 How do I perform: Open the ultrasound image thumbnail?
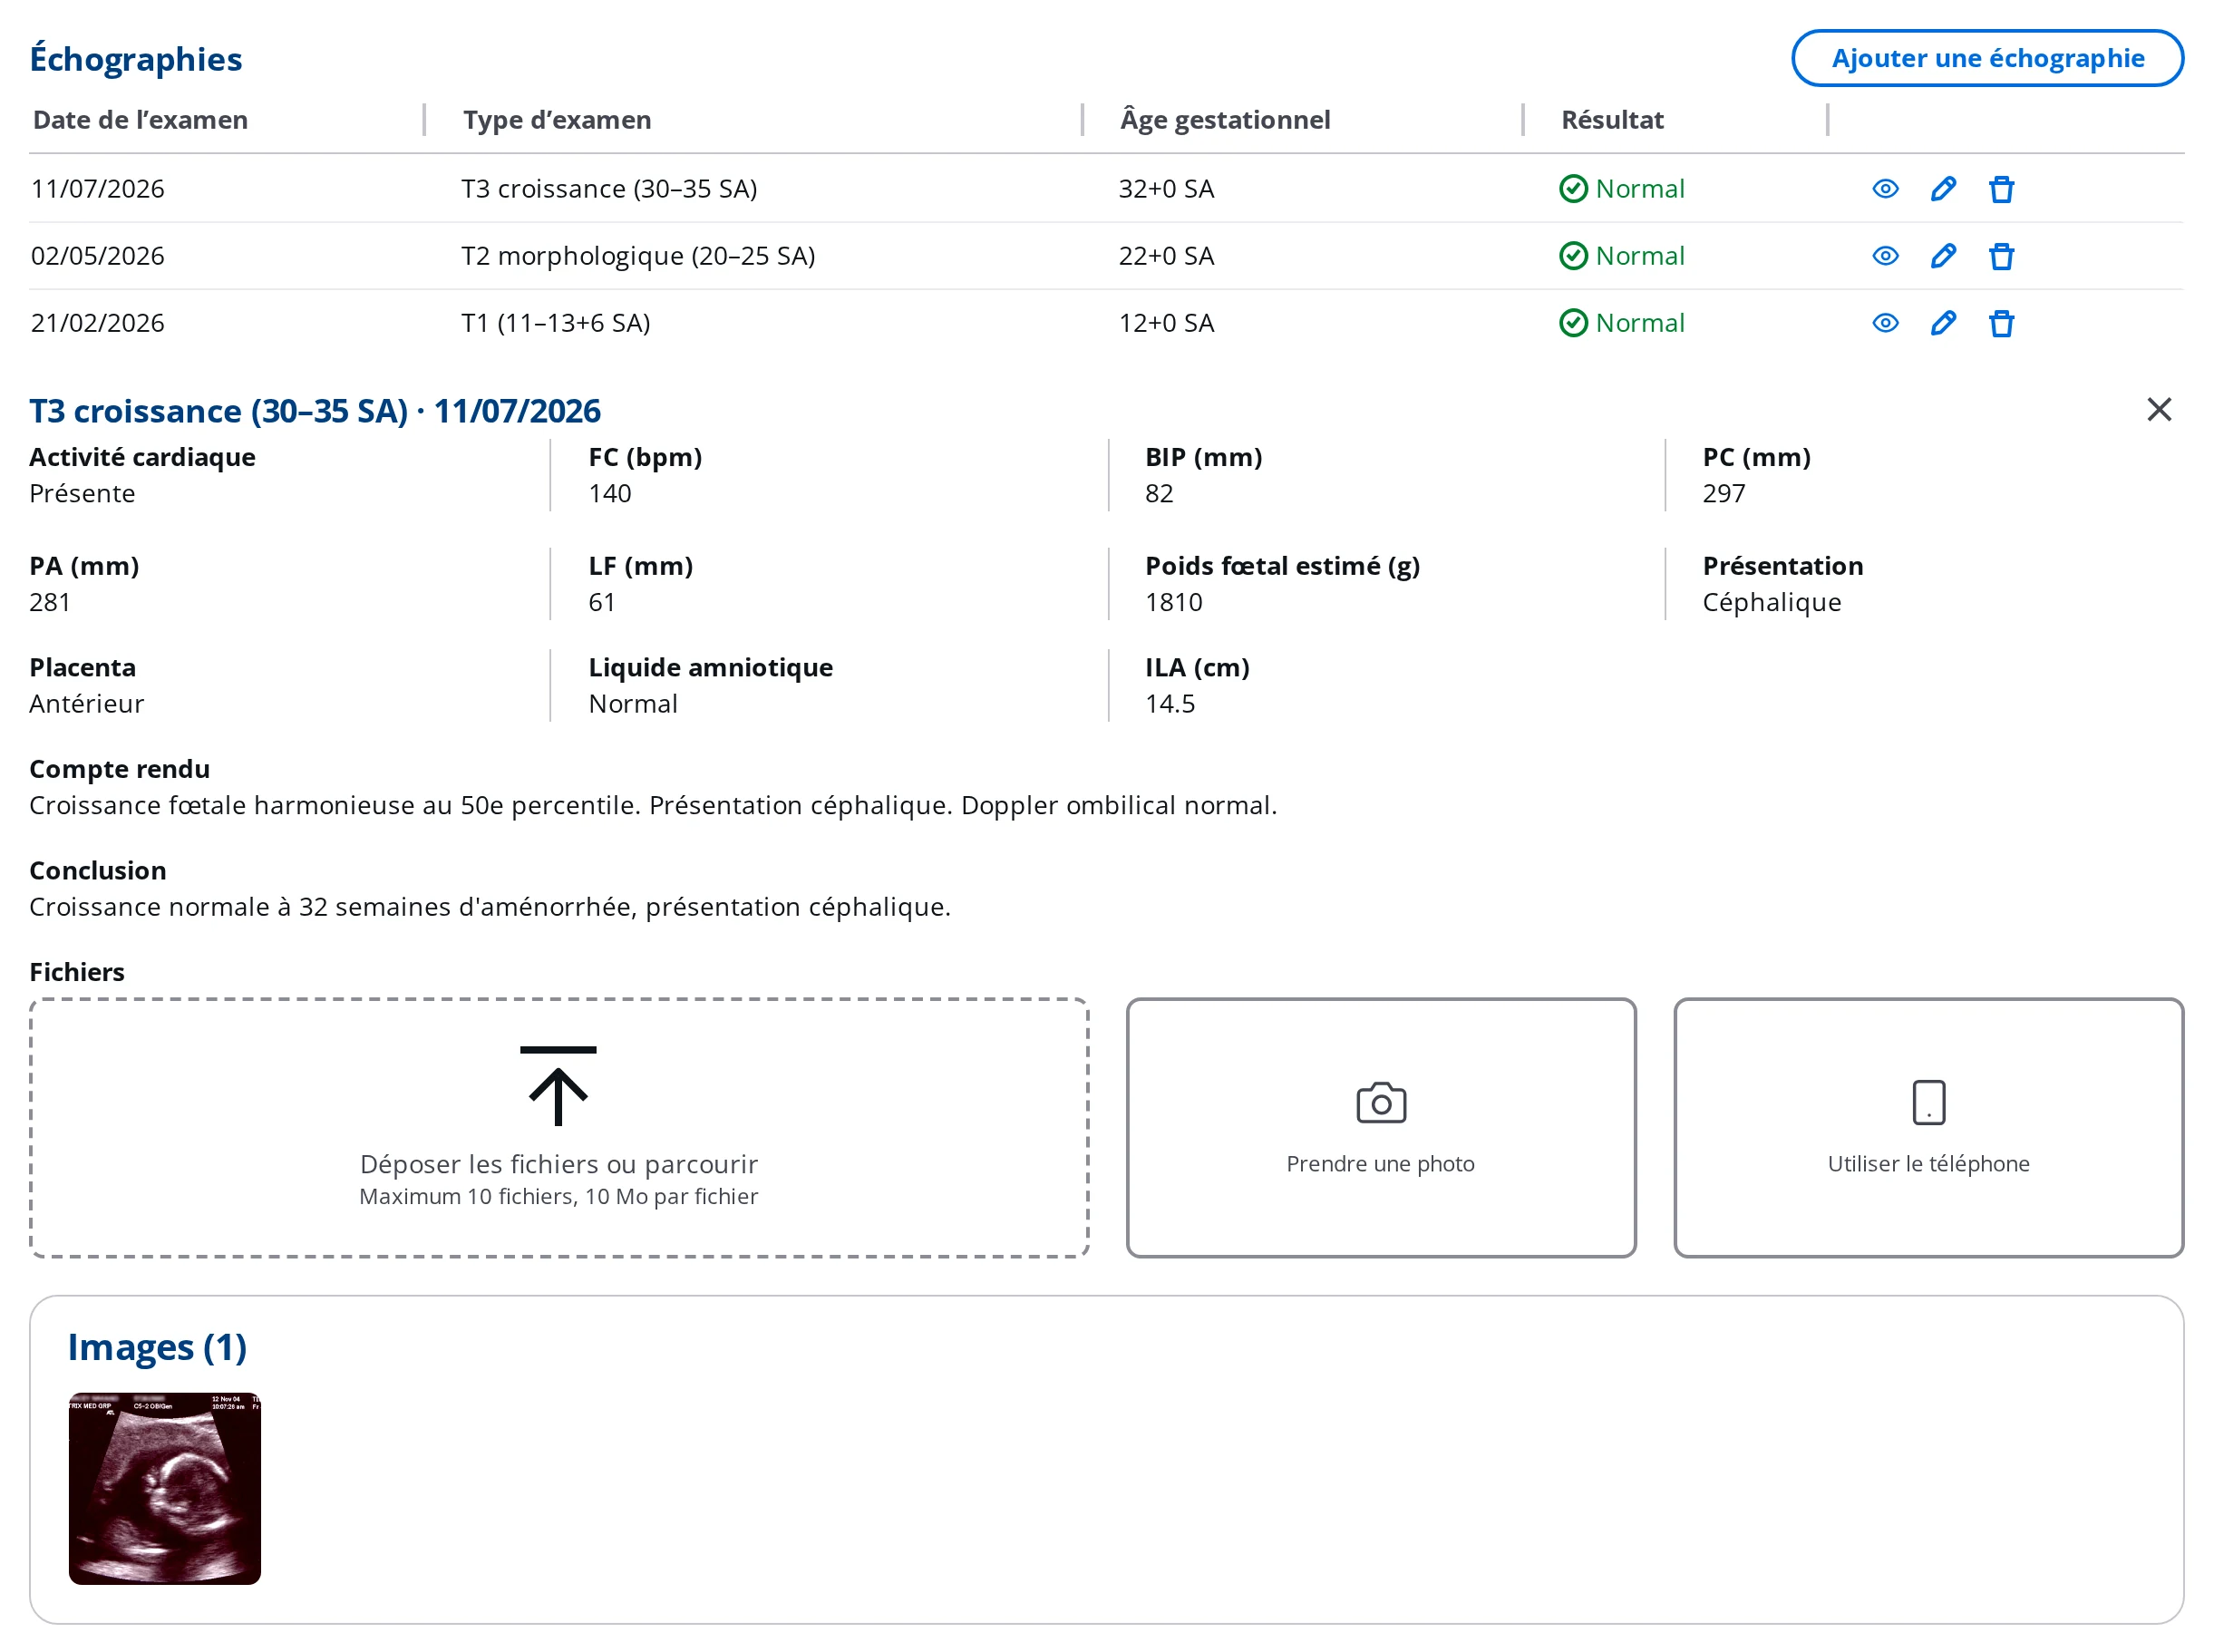pyautogui.click(x=165, y=1488)
